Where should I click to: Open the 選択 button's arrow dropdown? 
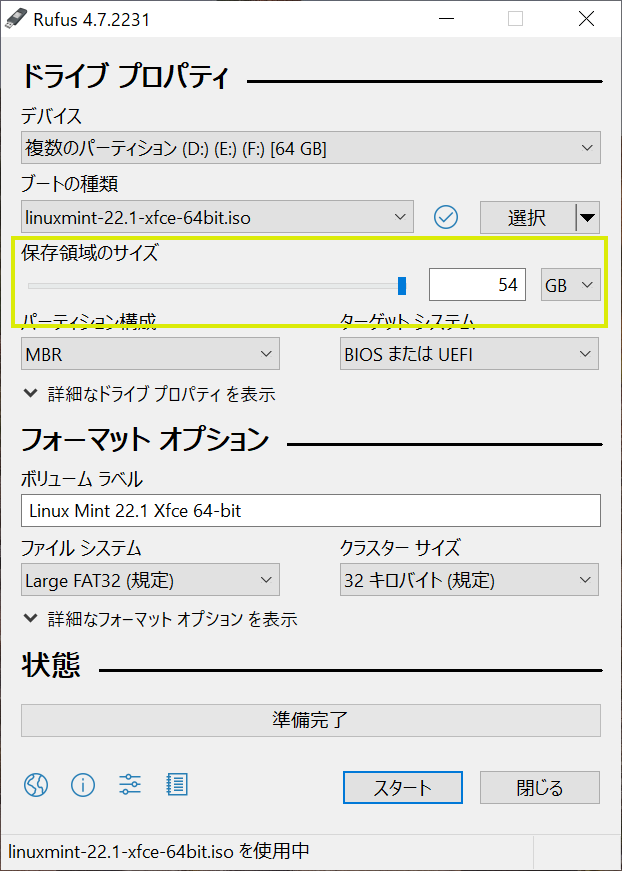[x=588, y=217]
